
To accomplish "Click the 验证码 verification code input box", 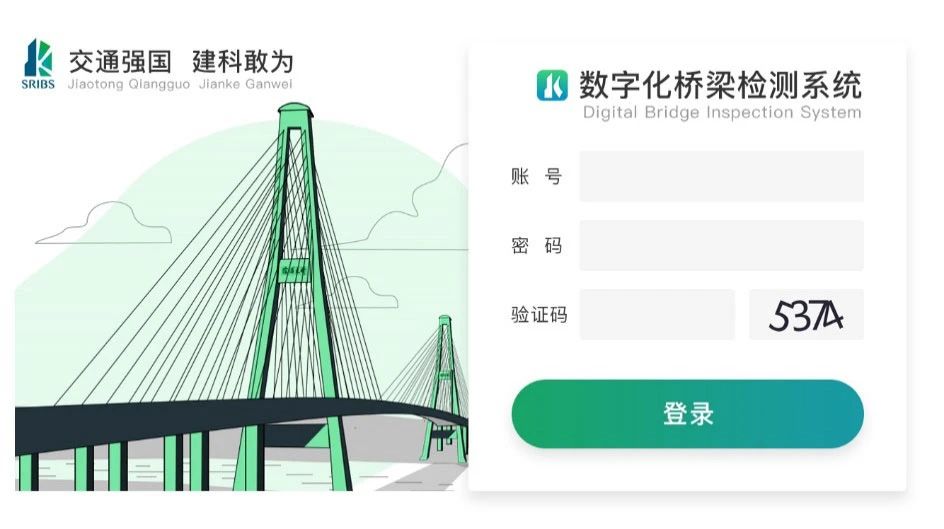I will click(657, 315).
